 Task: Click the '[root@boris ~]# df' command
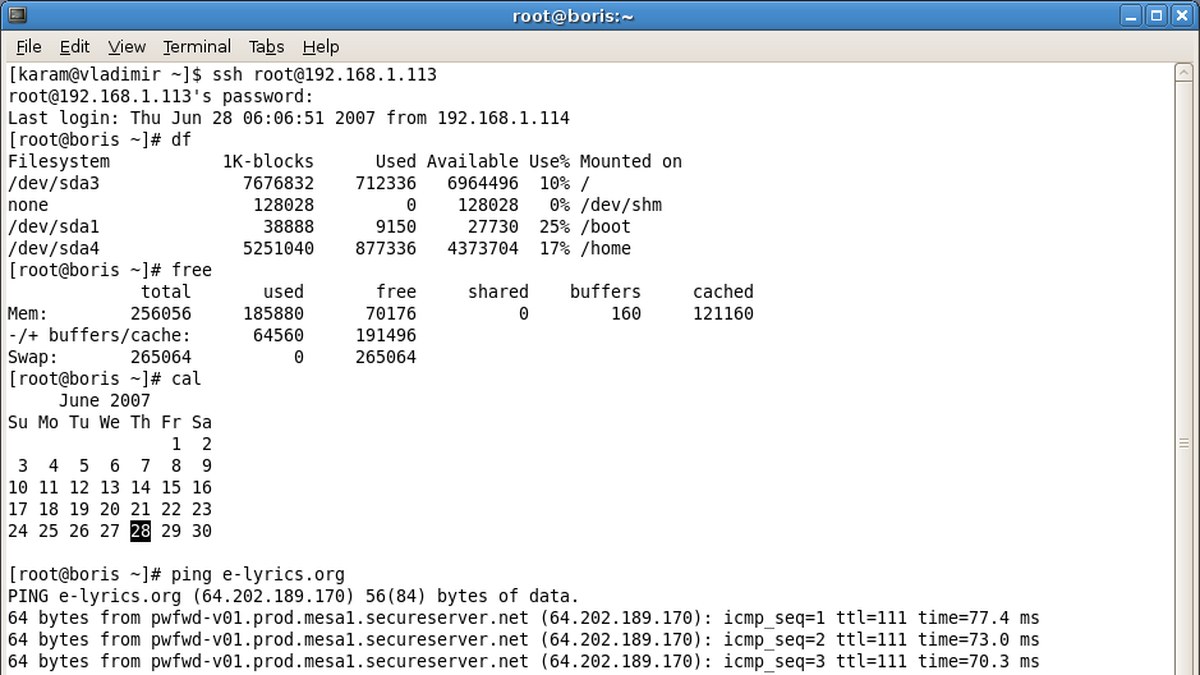[100, 140]
